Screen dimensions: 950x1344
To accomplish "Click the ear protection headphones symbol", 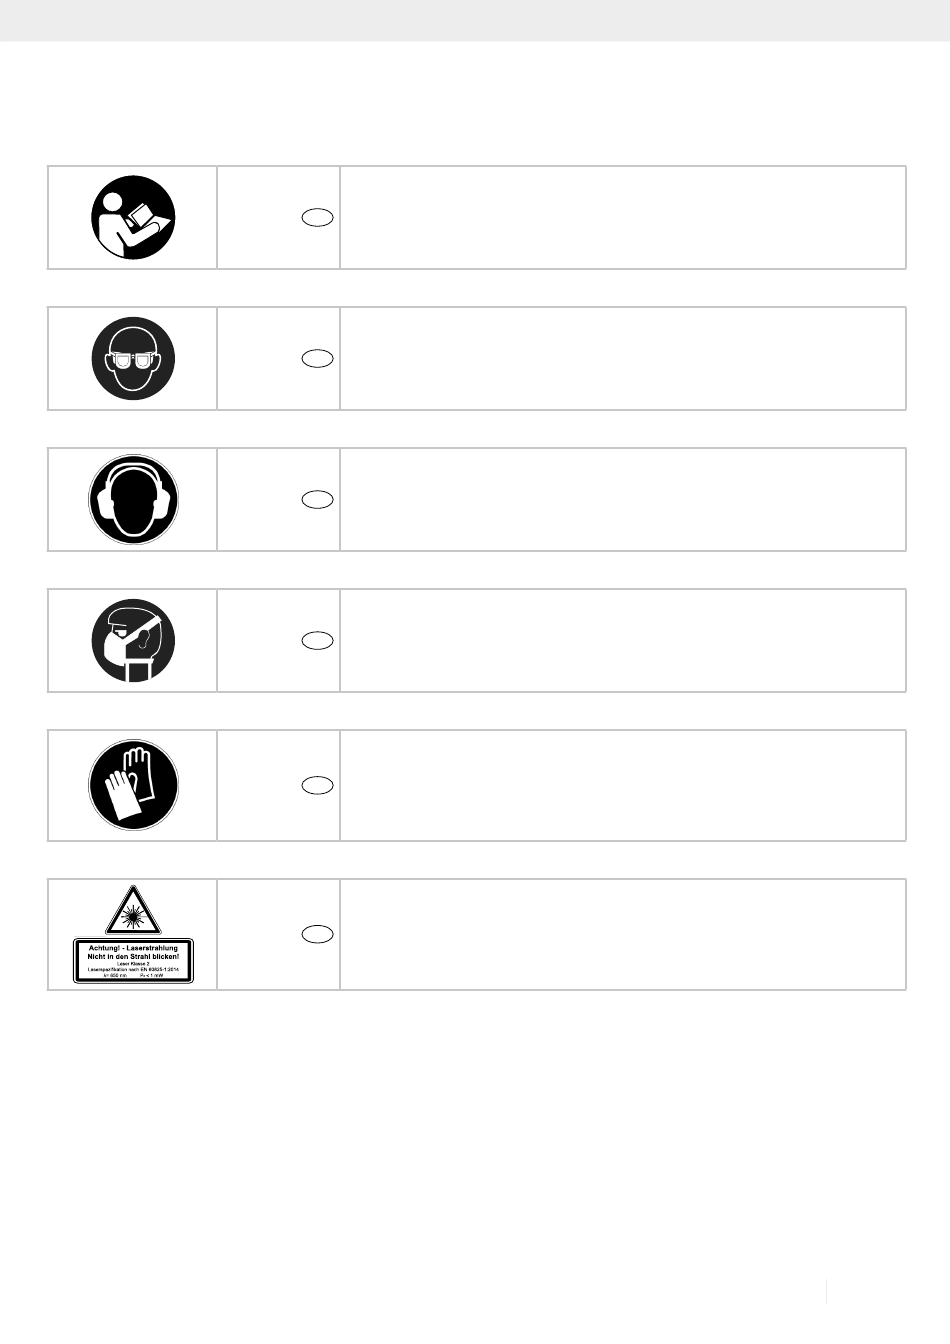I will 133,500.
